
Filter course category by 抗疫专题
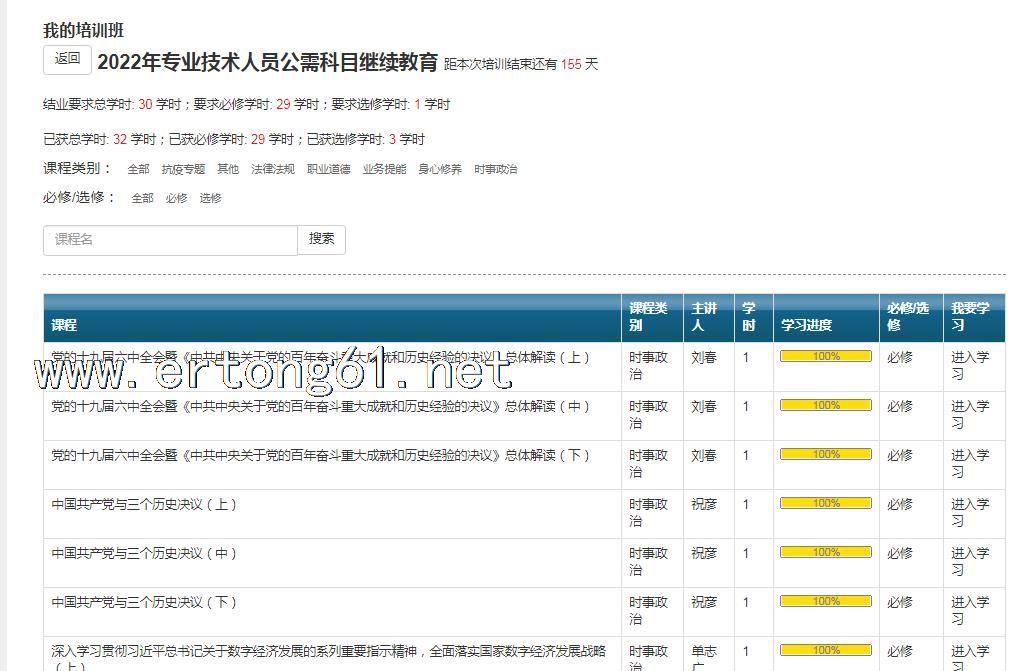pos(183,170)
